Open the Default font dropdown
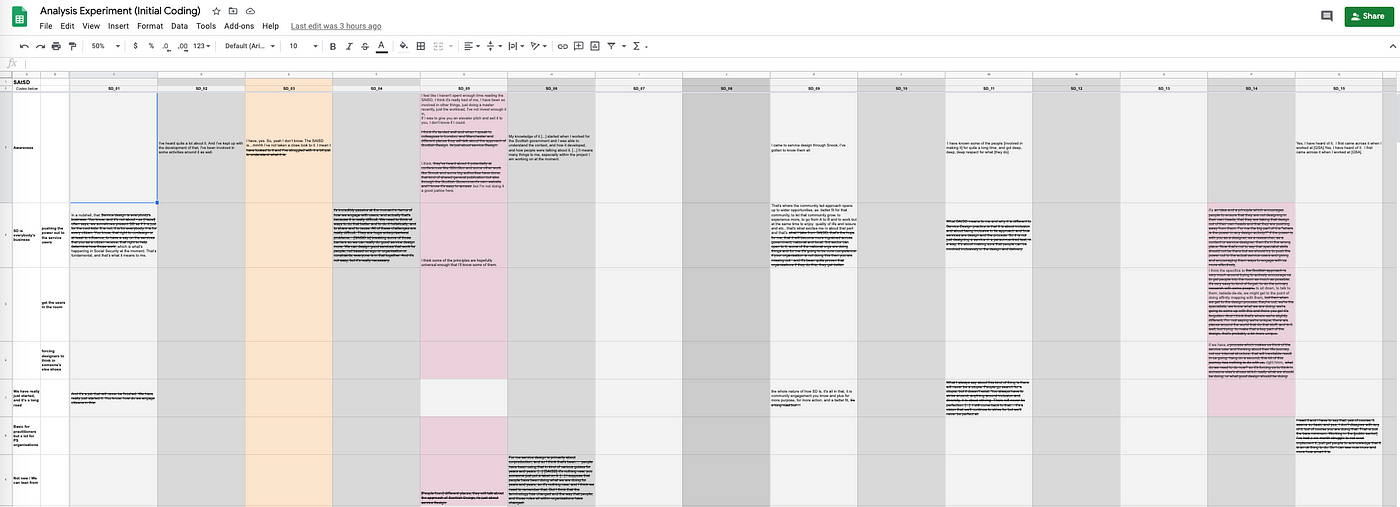 tap(251, 46)
